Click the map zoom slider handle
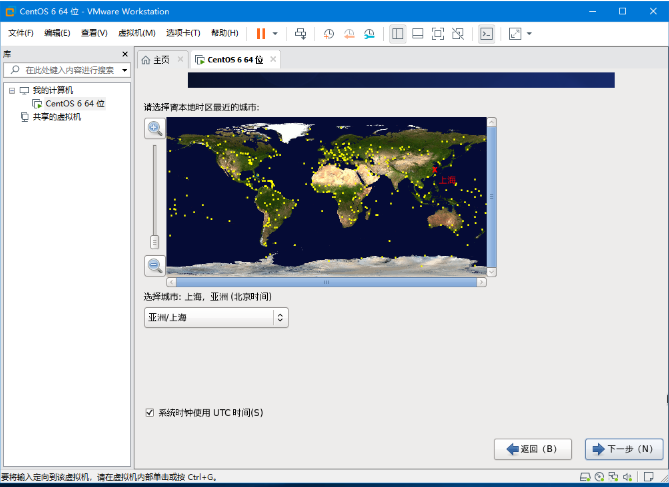Image resolution: width=669 pixels, height=487 pixels. 155,241
